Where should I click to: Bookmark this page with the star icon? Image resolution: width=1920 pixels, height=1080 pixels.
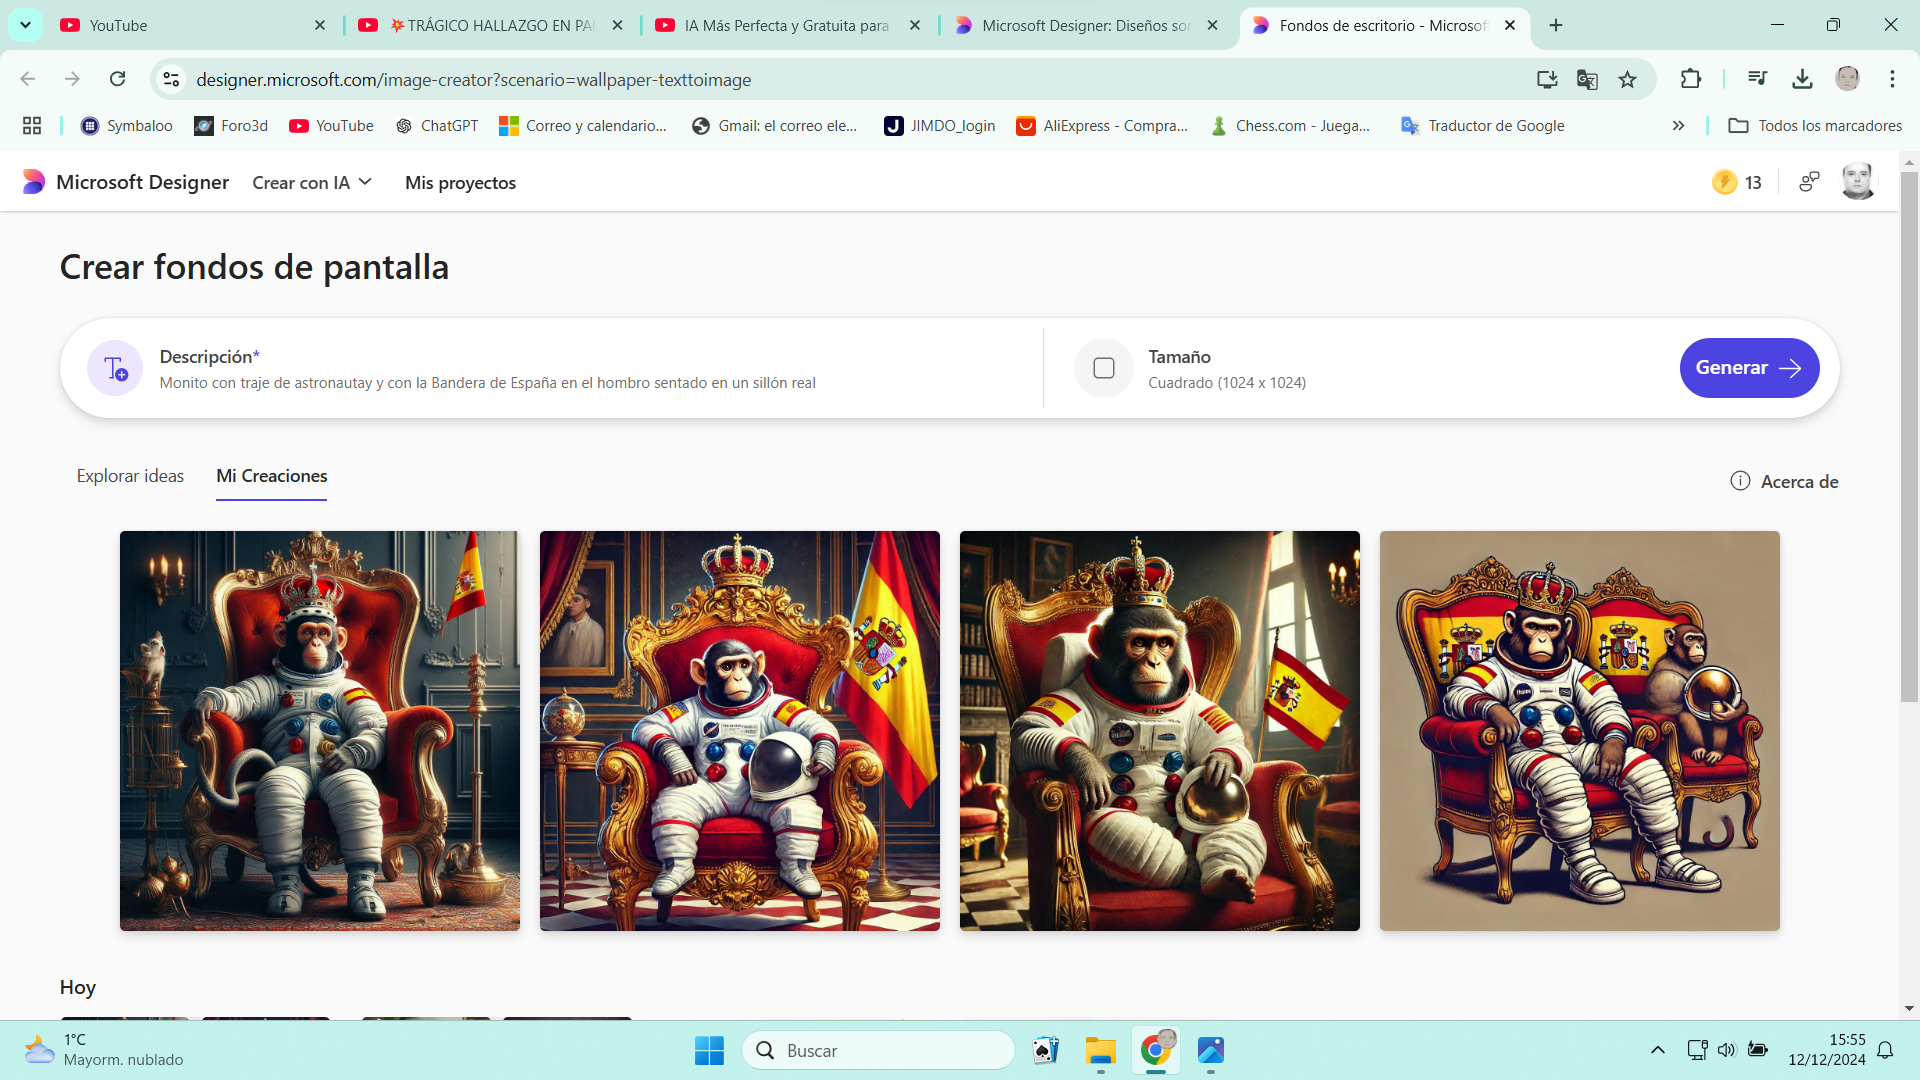(1628, 80)
